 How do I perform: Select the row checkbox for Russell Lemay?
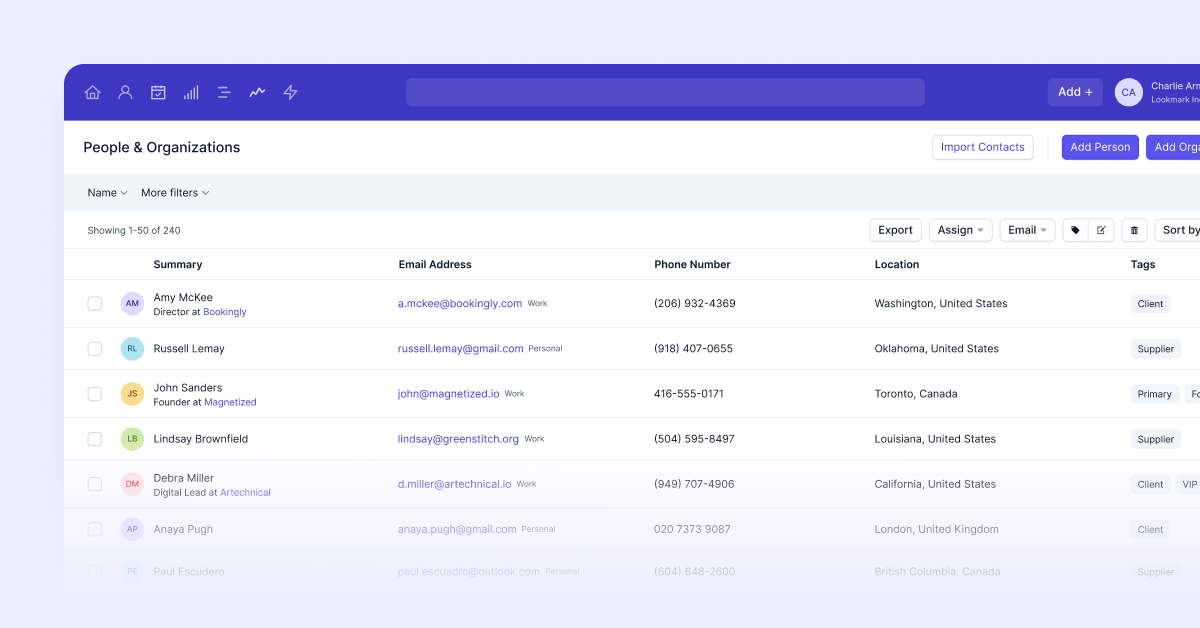click(x=94, y=348)
